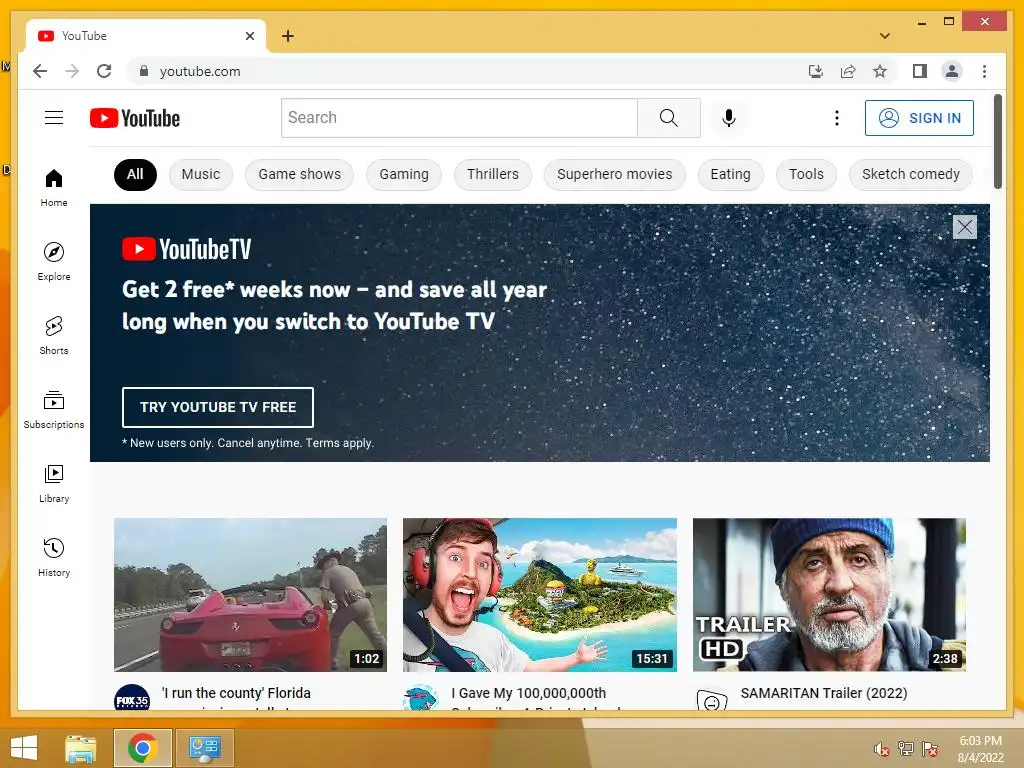This screenshot has height=768, width=1024.
Task: Click the magnifier search button
Action: [x=668, y=118]
